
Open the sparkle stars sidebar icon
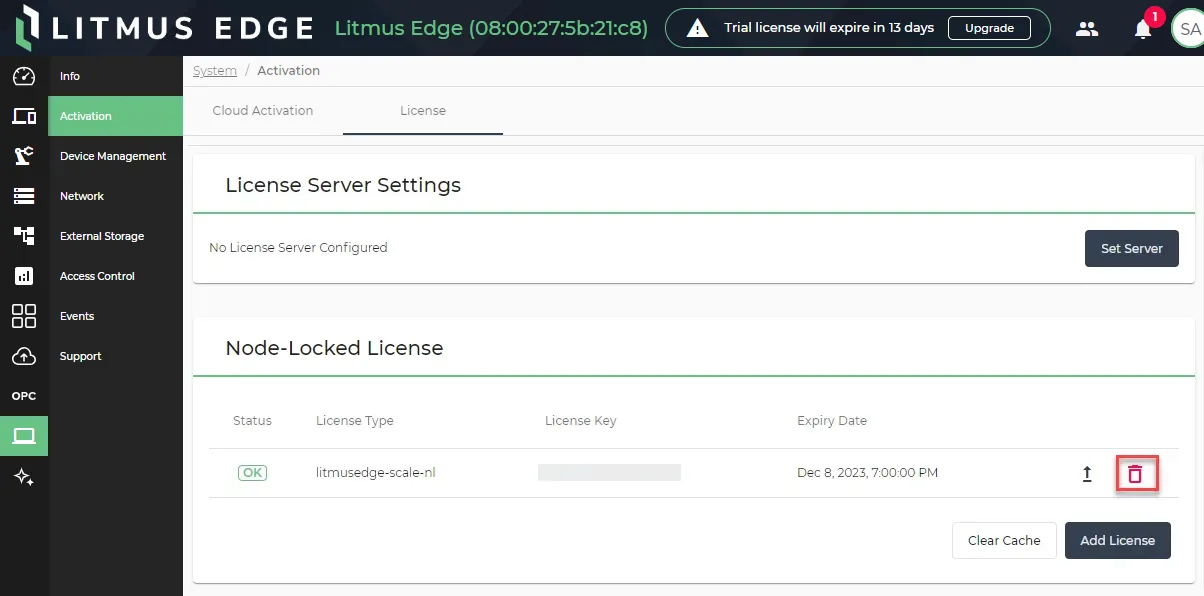24,477
